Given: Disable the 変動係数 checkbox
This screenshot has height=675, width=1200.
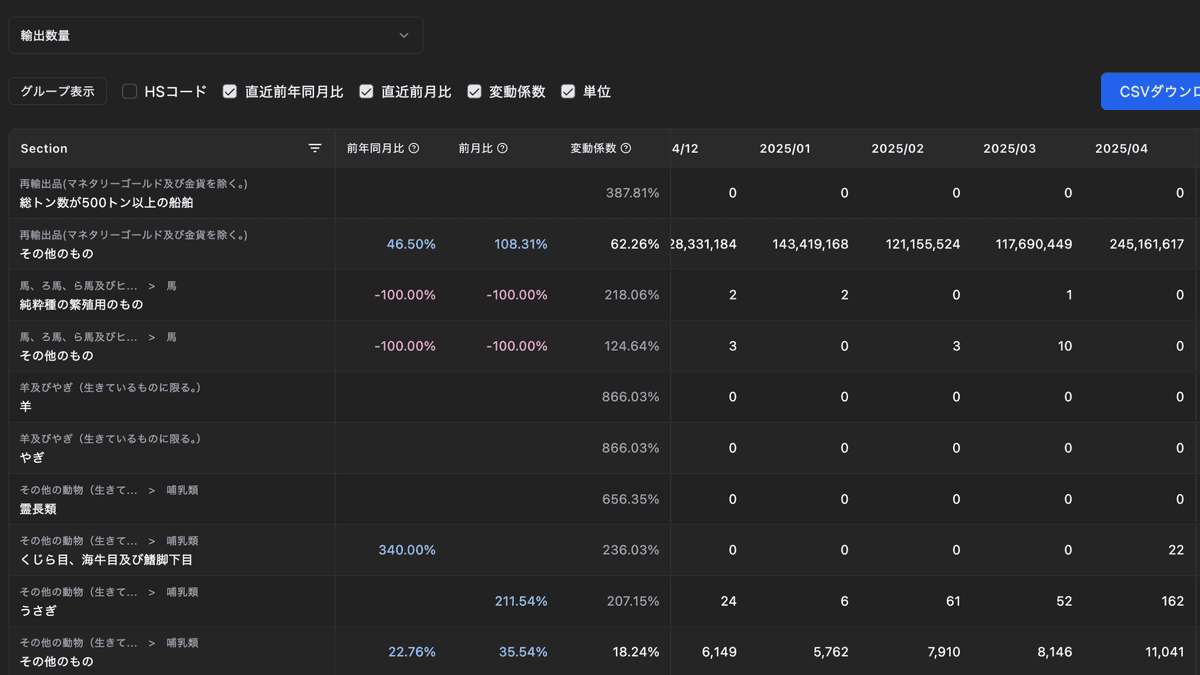Looking at the screenshot, I should click(x=474, y=91).
